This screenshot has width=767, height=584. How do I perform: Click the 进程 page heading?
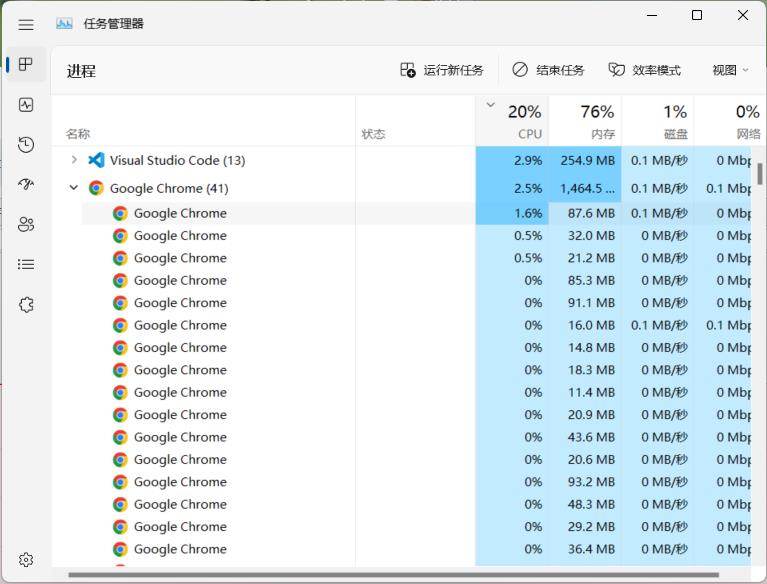81,71
